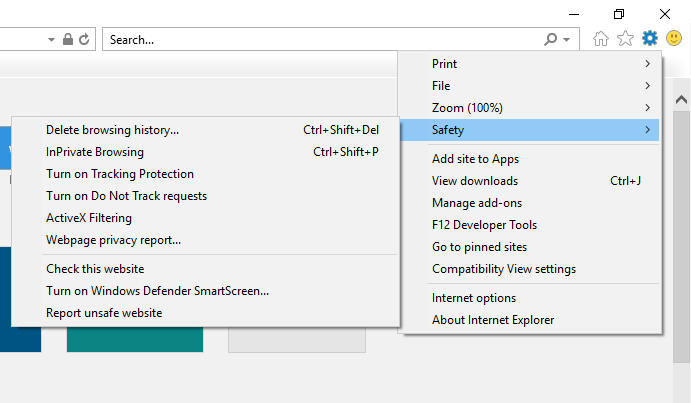The height and width of the screenshot is (403, 691).
Task: Select Turn on Do Not Track requests
Action: pos(205,196)
